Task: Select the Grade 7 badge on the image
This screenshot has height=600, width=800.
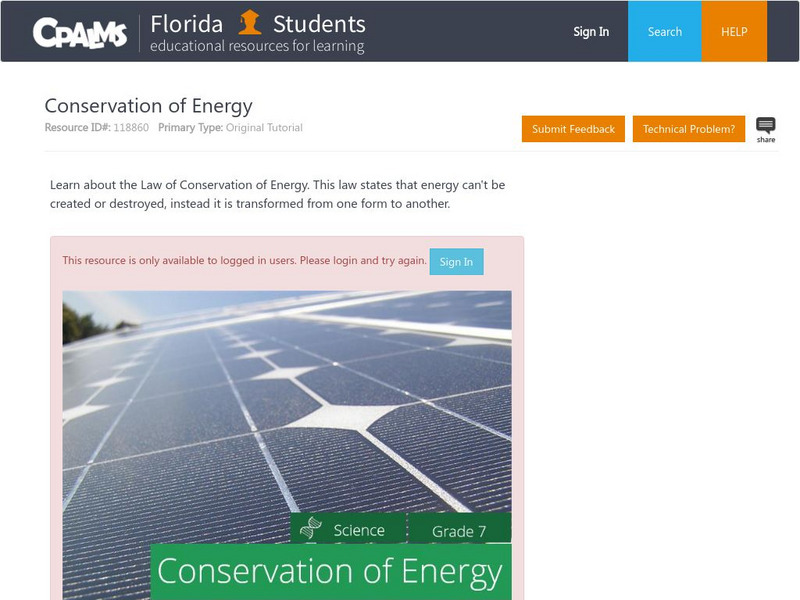Action: [459, 531]
